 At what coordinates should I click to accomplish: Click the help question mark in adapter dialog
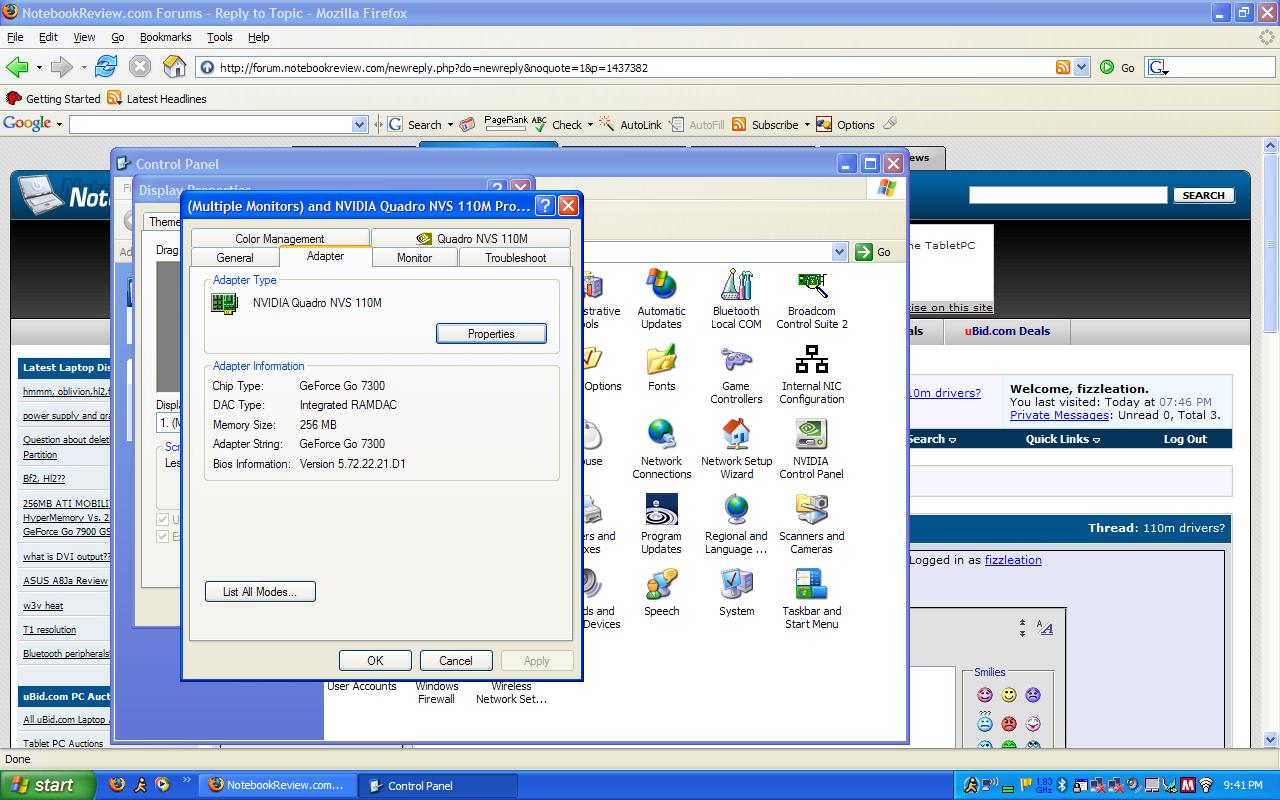(545, 206)
